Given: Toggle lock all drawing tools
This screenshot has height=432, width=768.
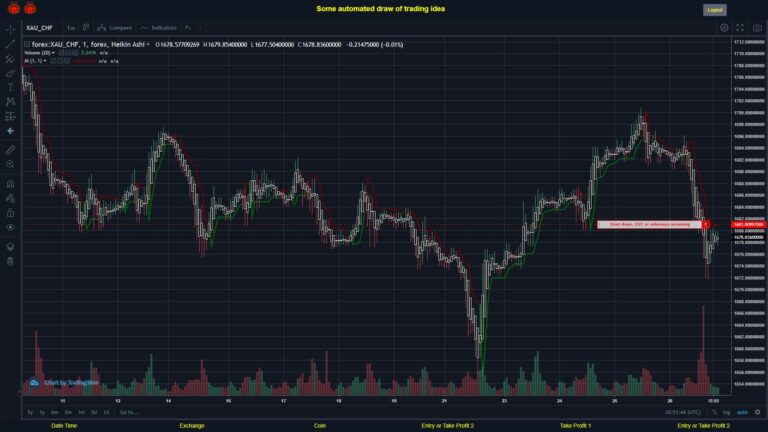Looking at the screenshot, I should pos(10,213).
